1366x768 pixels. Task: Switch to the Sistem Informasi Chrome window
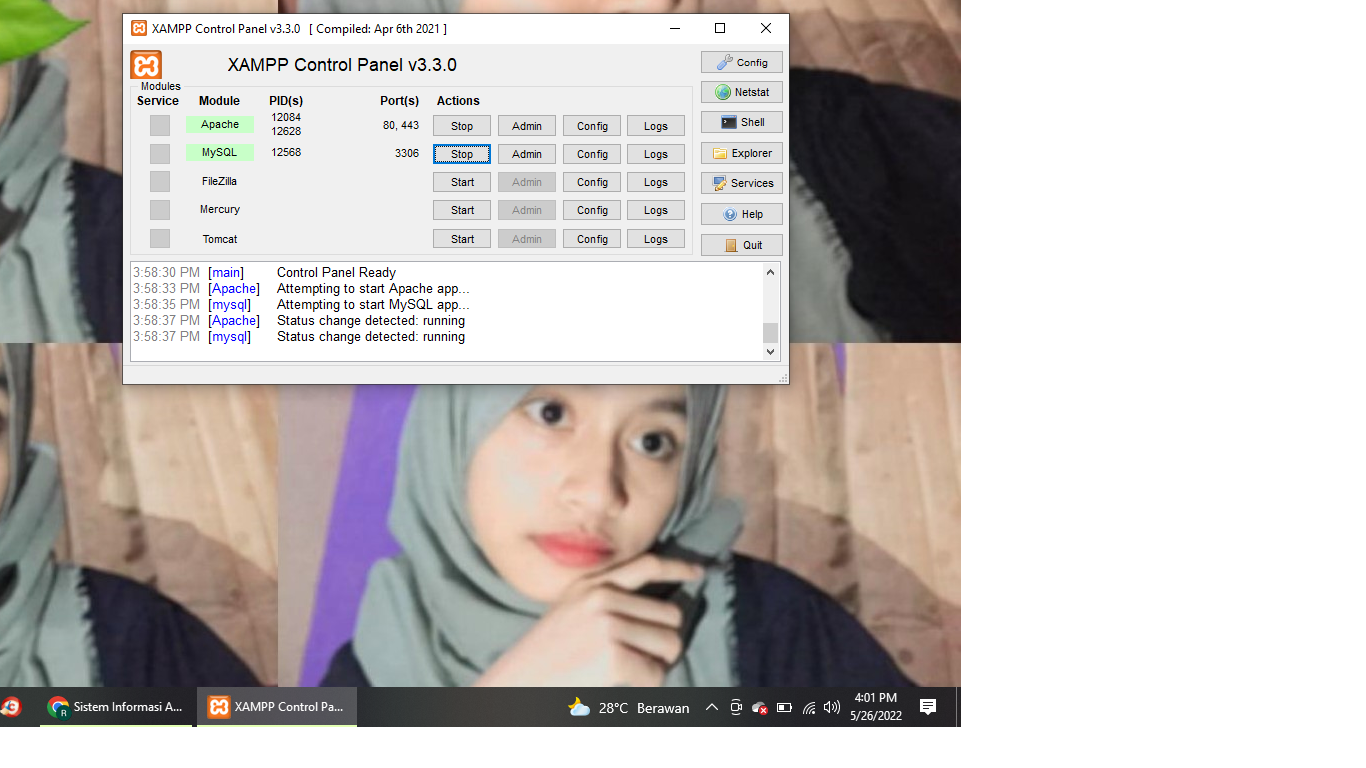(115, 706)
